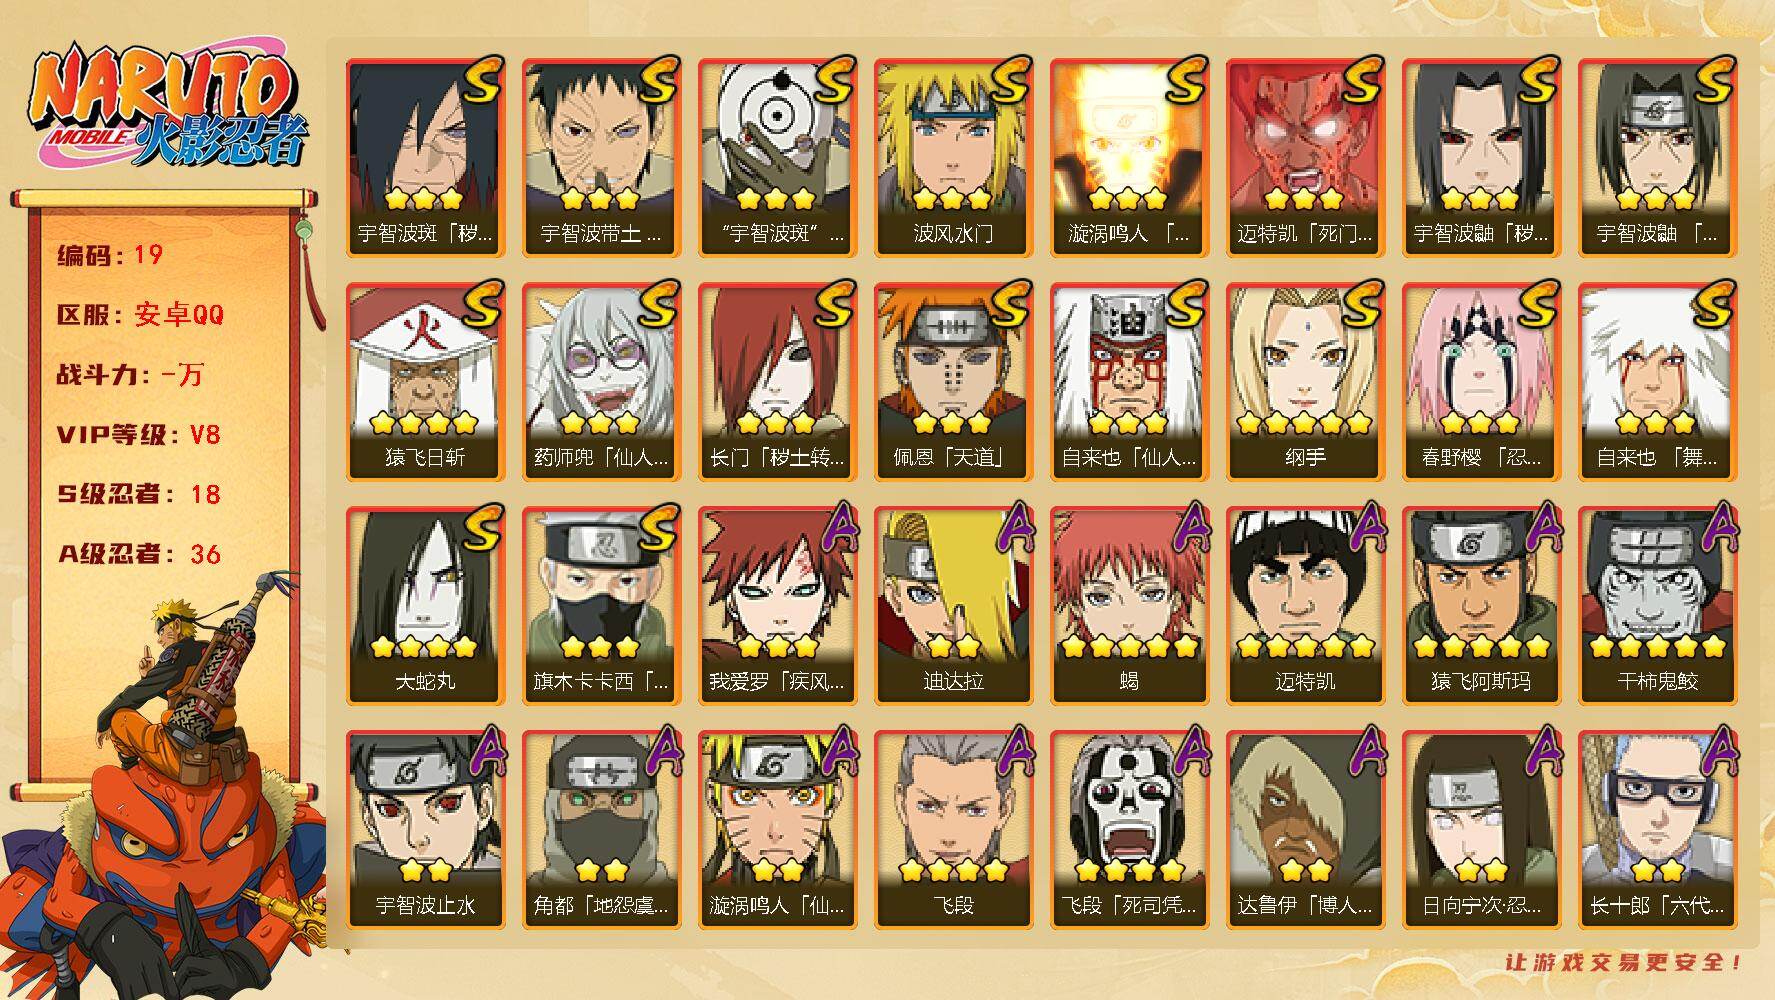The height and width of the screenshot is (1000, 1775).
Task: Click the 让游戏交易更安全 slogan
Action: click(x=1624, y=962)
